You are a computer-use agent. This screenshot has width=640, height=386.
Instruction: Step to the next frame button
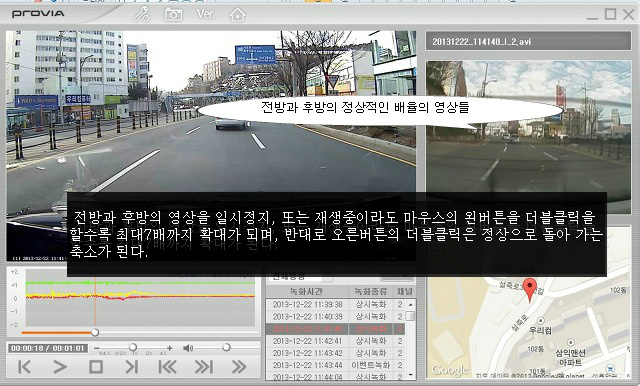[x=131, y=367]
